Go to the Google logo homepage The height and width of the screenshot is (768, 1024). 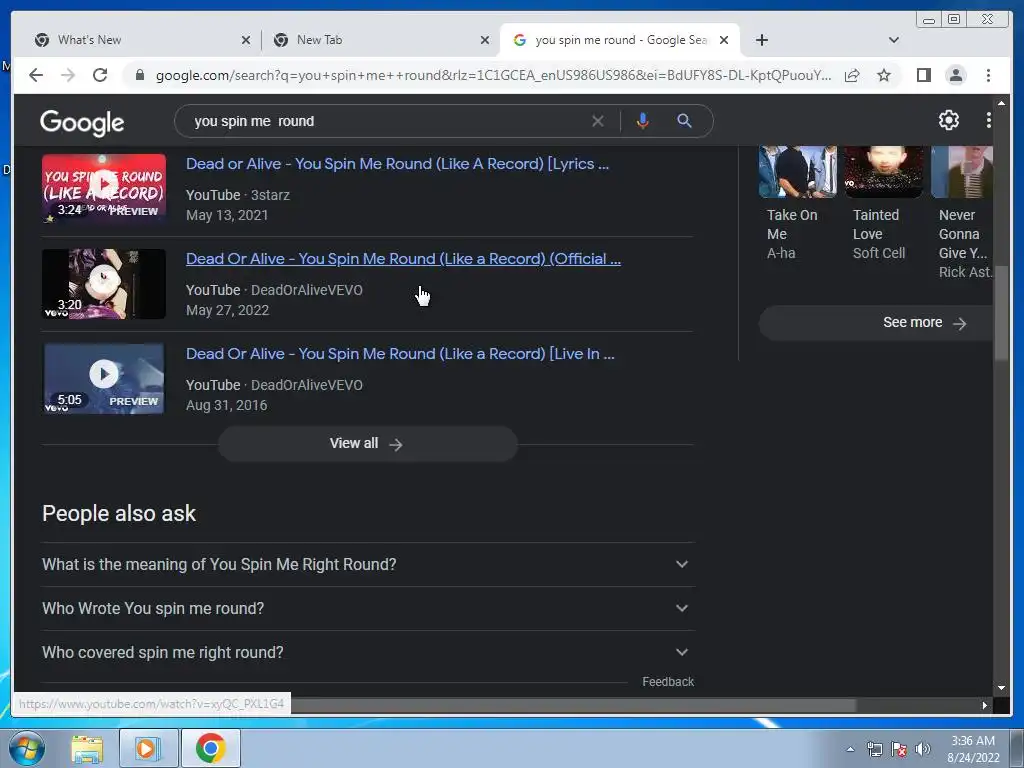pos(82,122)
